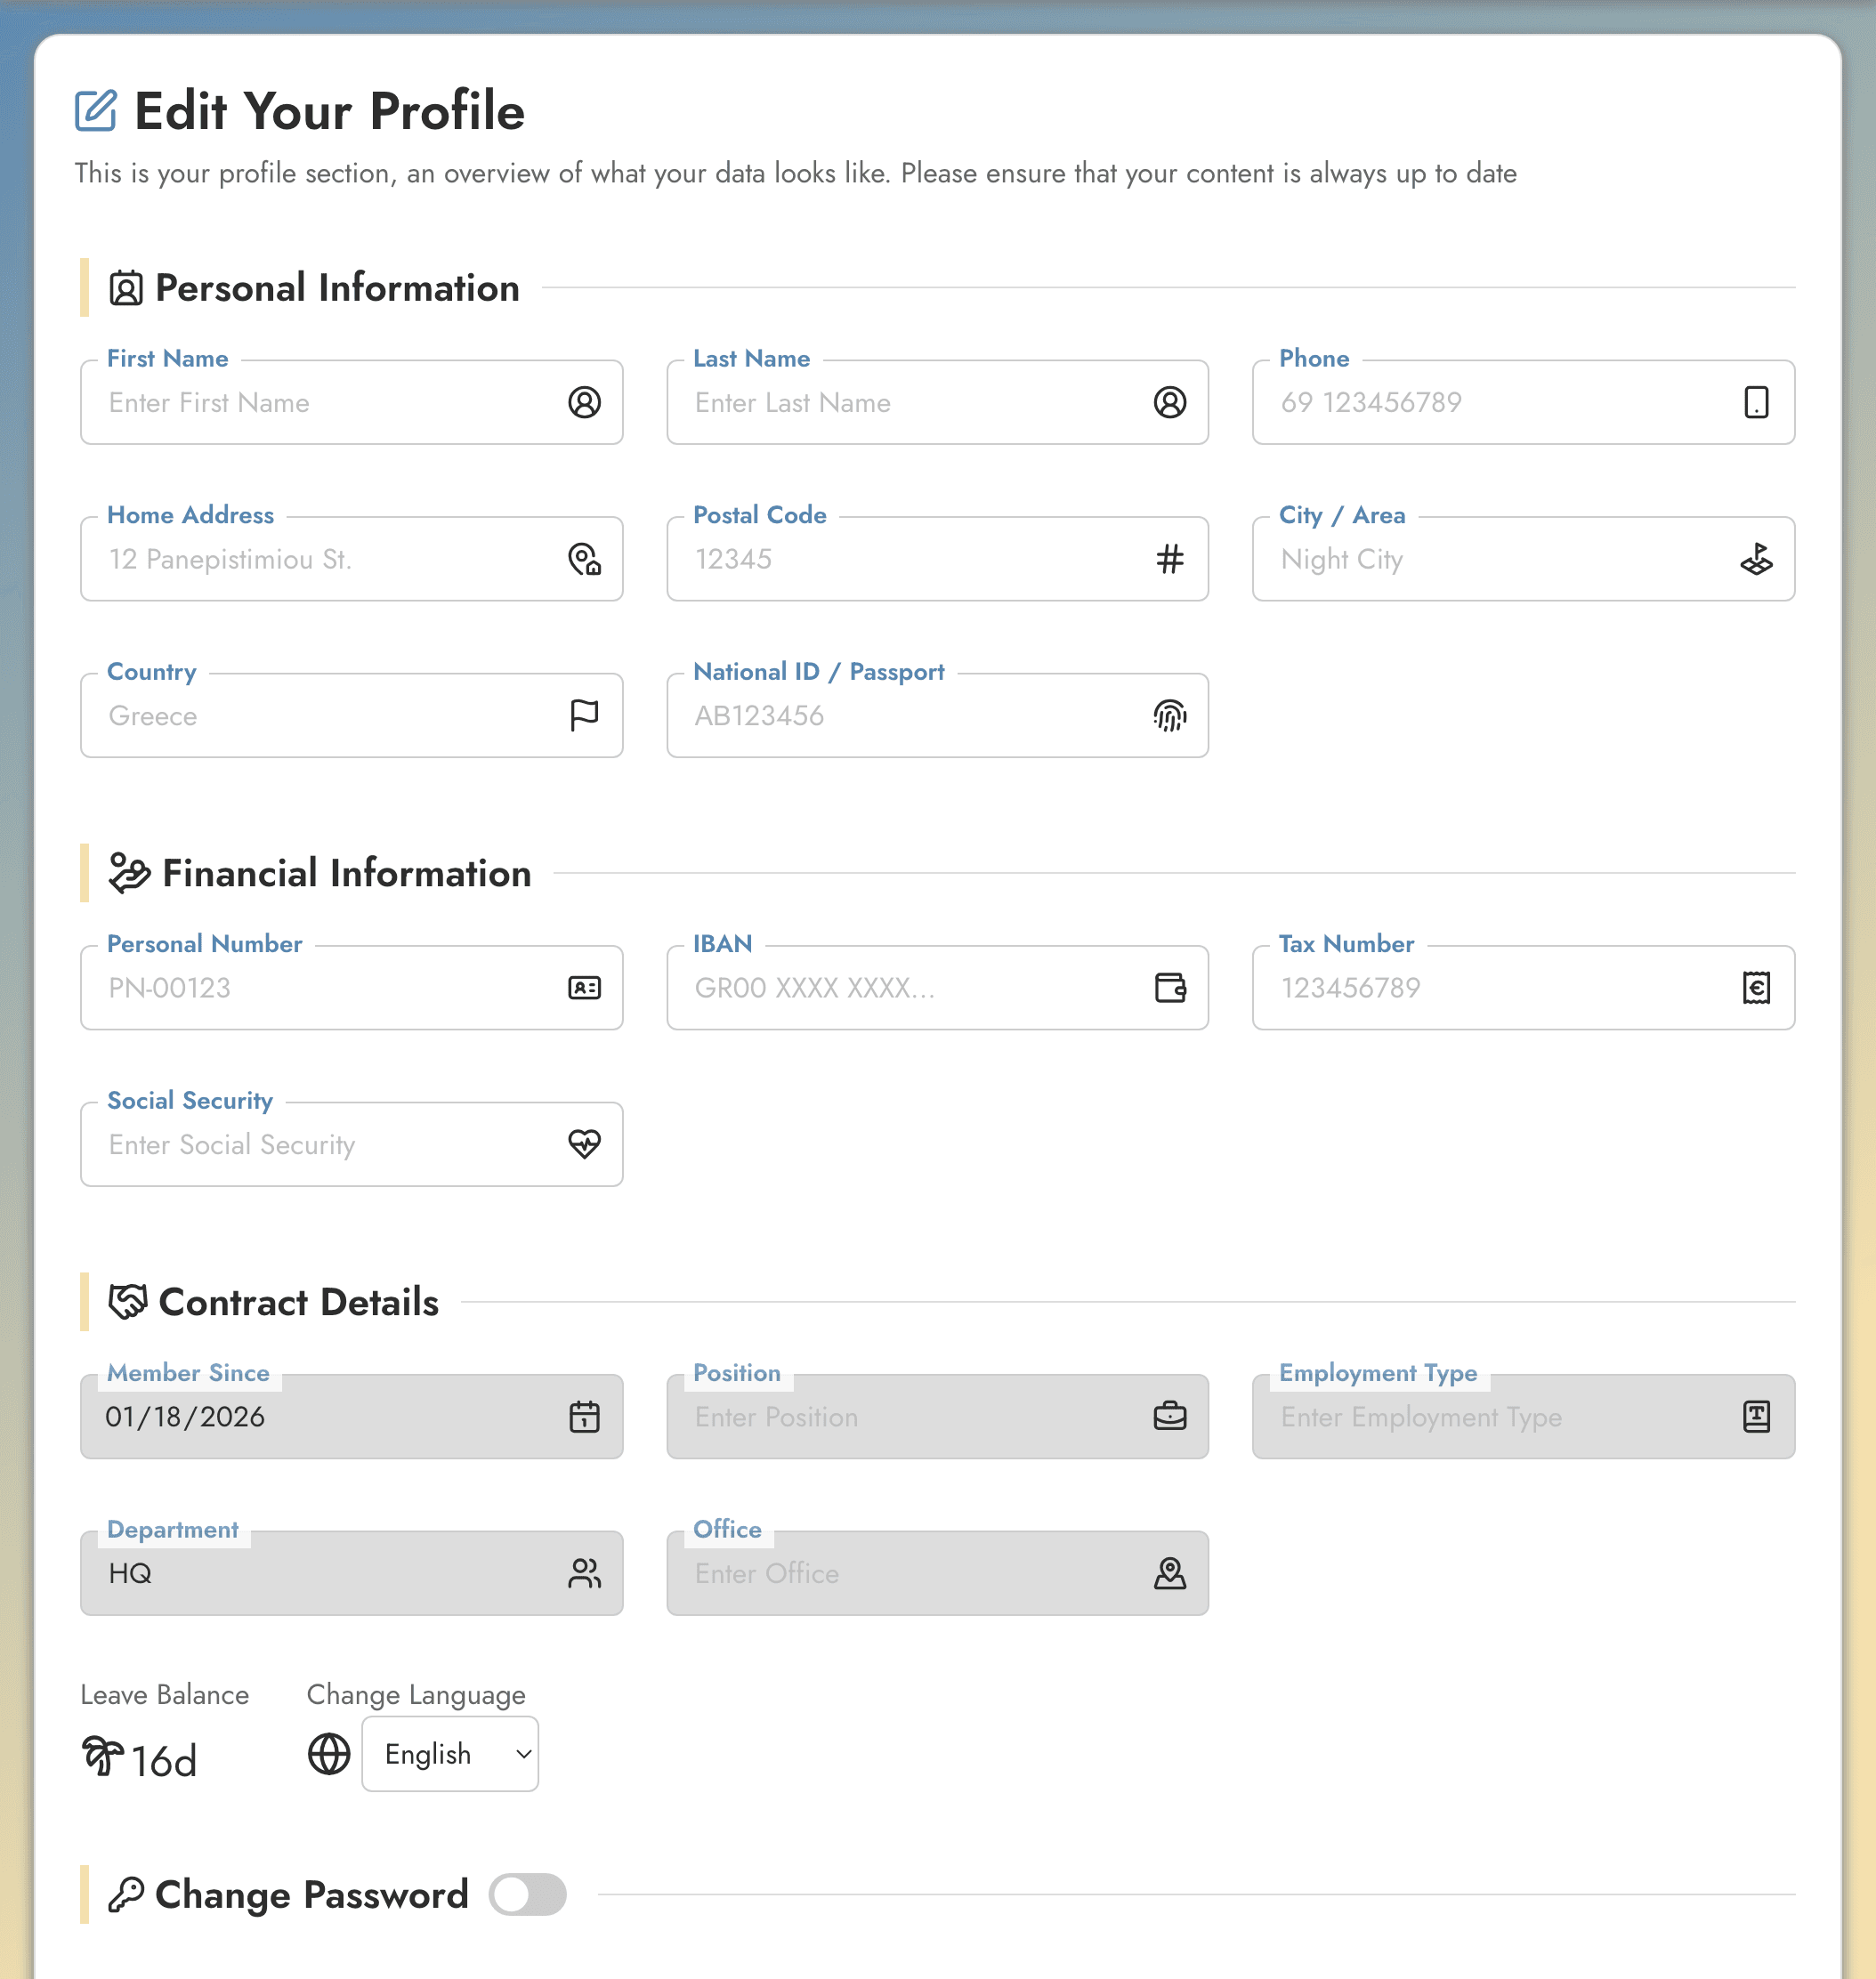Click the hash icon in Postal Code field
Image resolution: width=1876 pixels, height=1979 pixels.
1171,559
